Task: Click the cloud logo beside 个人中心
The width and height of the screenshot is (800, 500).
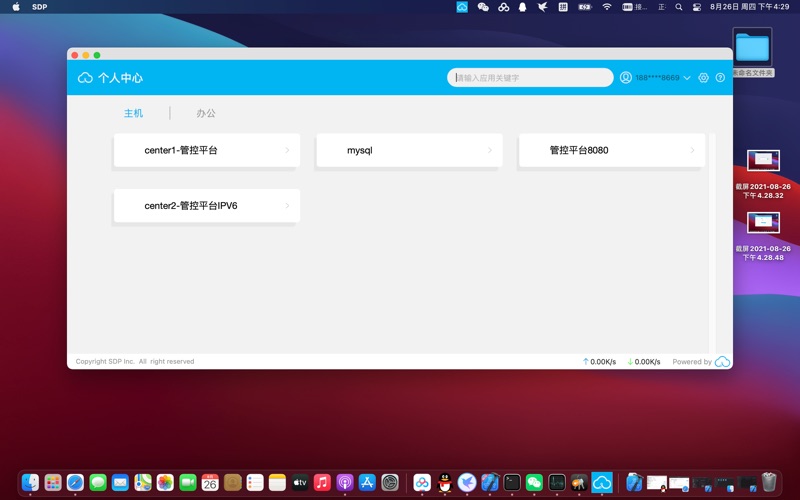Action: click(x=85, y=78)
